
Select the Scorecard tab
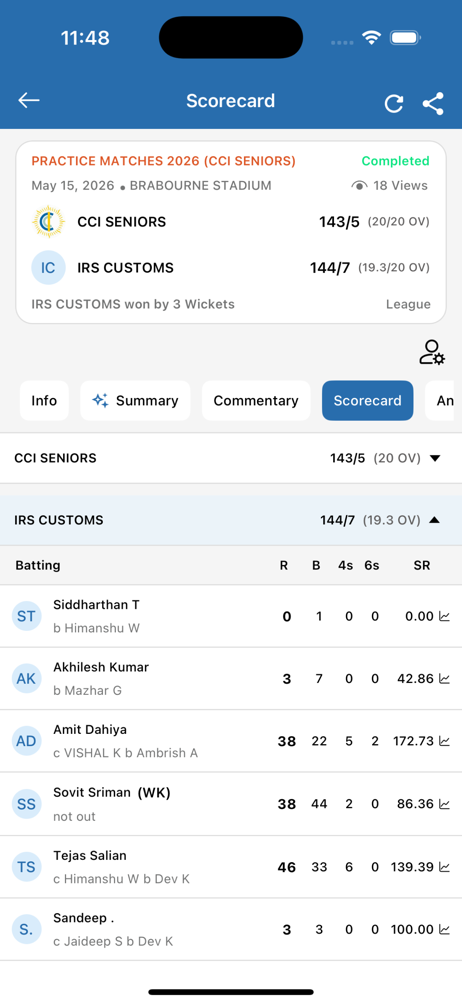[x=368, y=401]
